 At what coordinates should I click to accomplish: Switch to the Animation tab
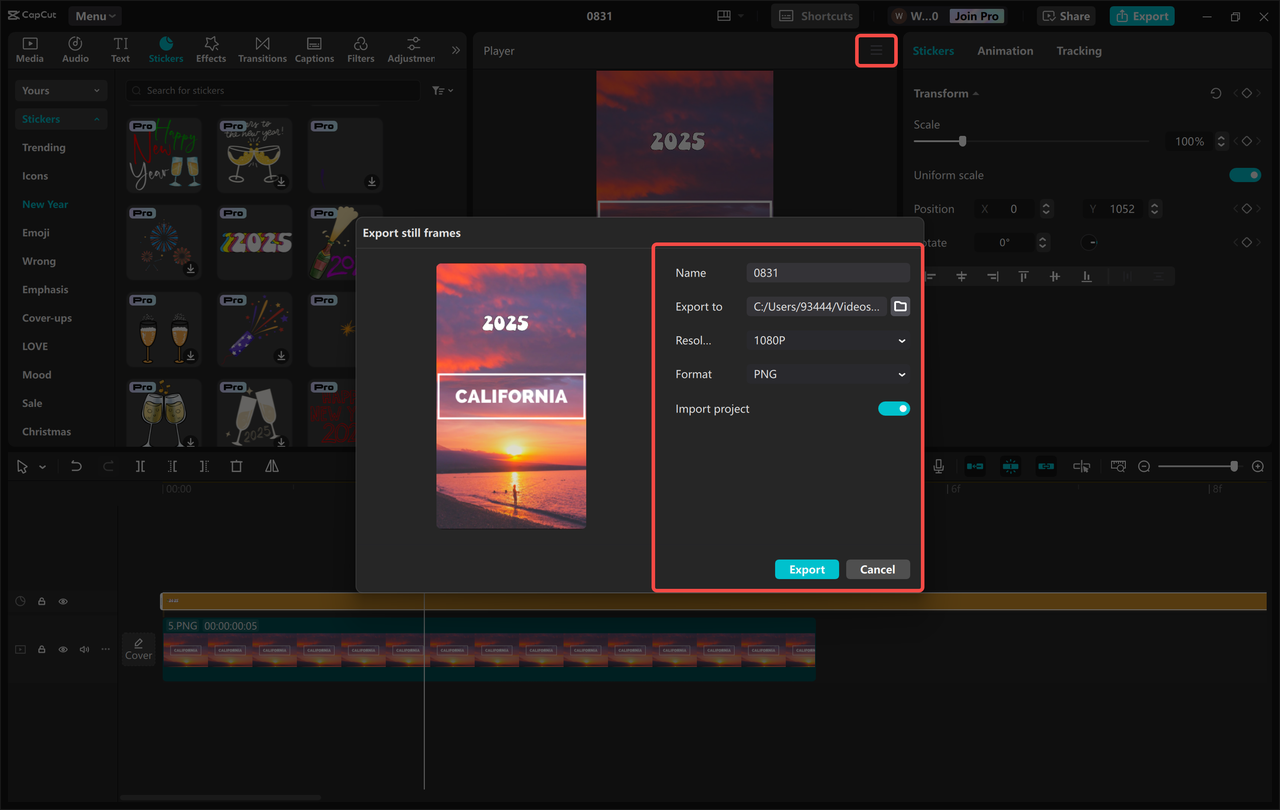[x=1005, y=50]
